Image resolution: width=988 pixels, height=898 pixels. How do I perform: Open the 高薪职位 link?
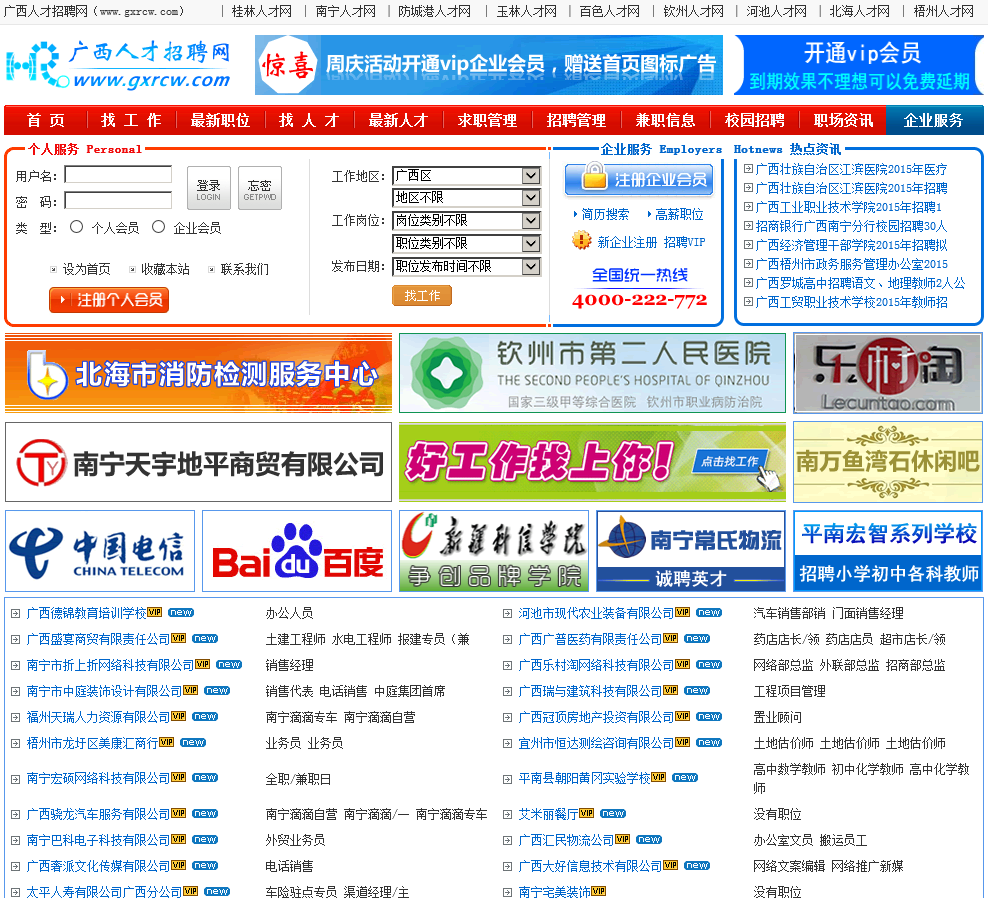[x=679, y=214]
